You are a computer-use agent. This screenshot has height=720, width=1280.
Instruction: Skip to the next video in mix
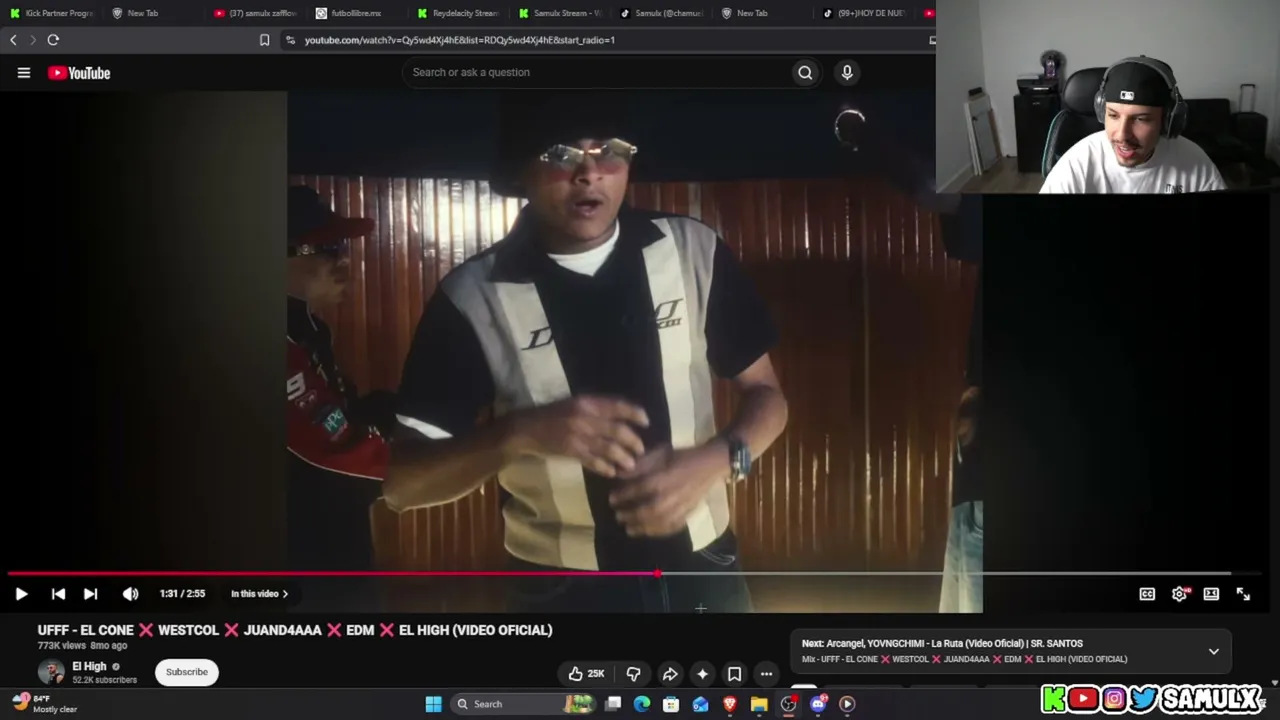(x=90, y=594)
